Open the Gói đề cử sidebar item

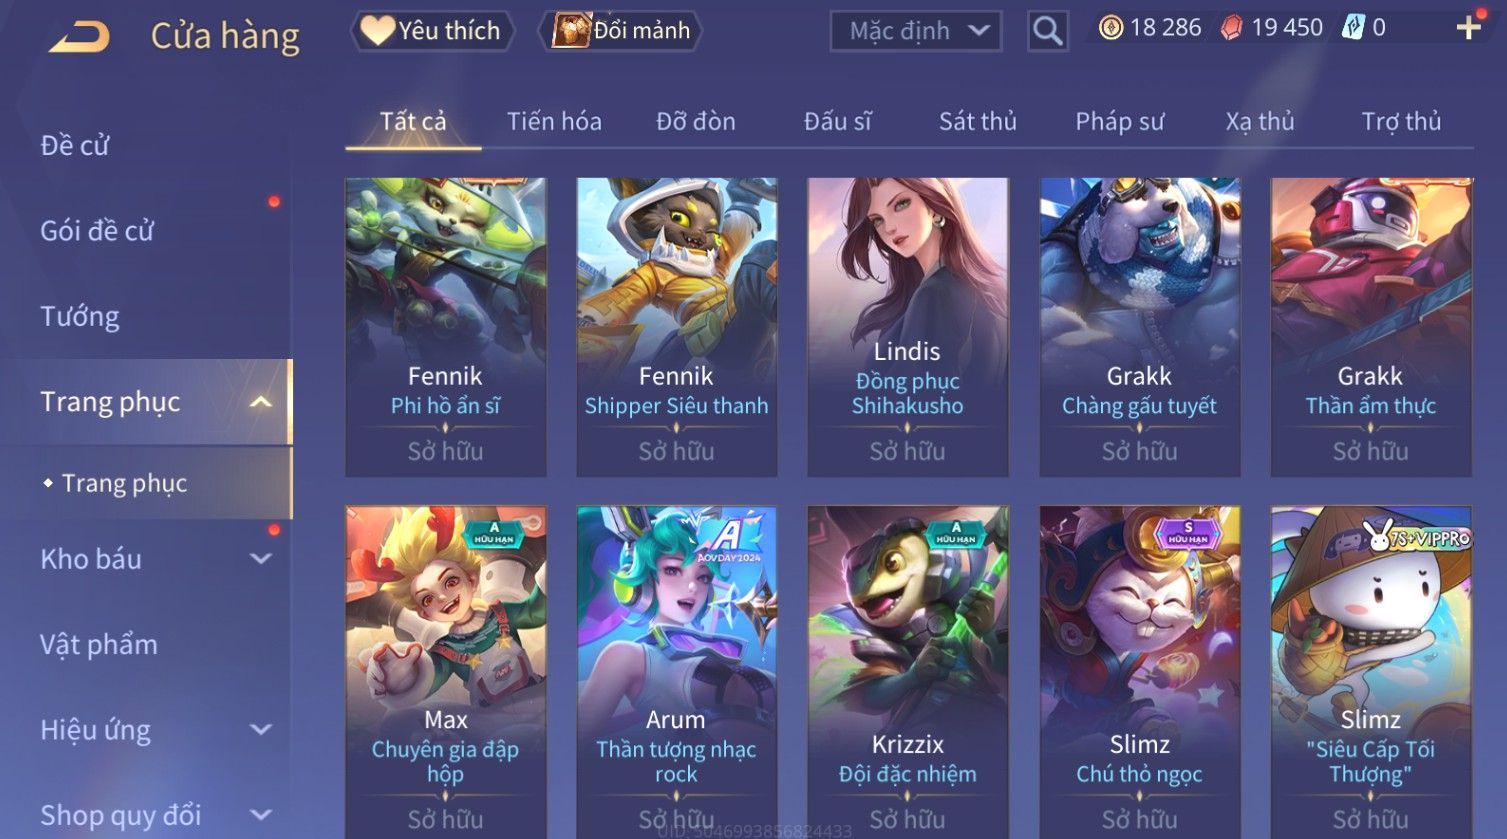(97, 231)
